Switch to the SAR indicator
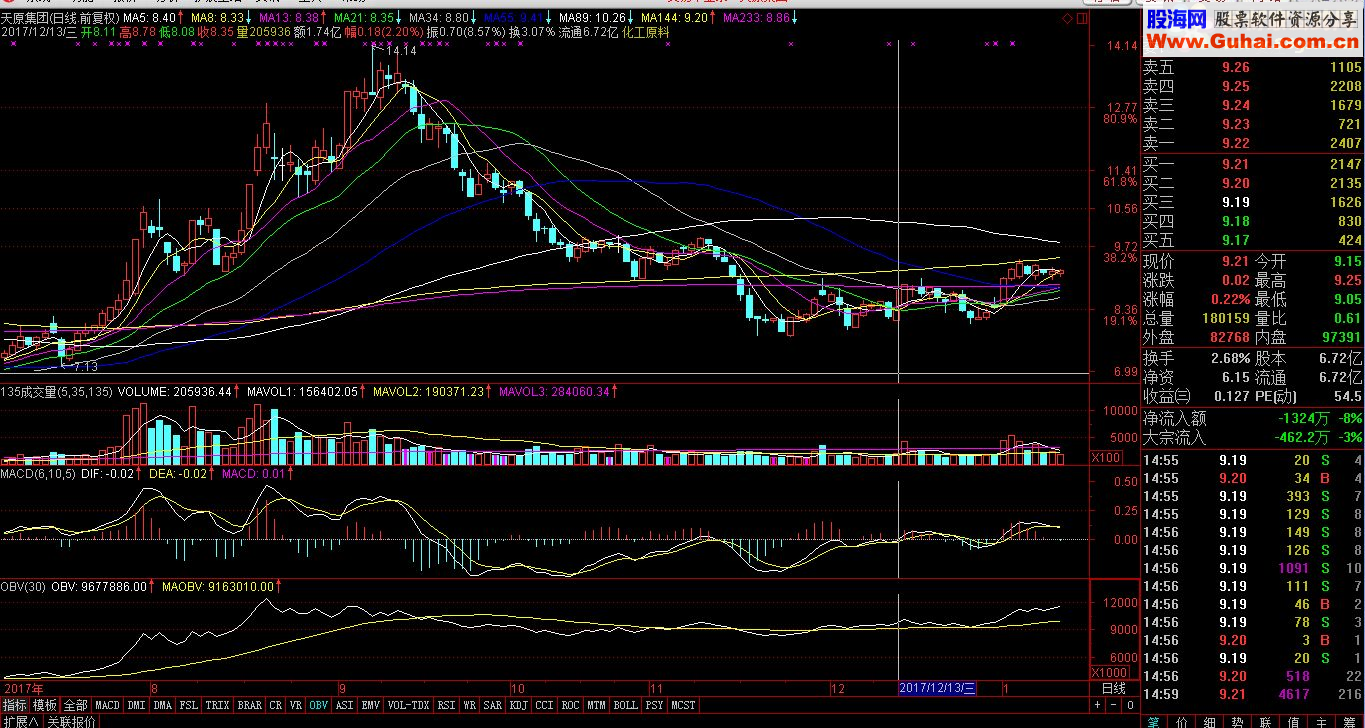Image resolution: width=1365 pixels, height=728 pixels. [493, 705]
